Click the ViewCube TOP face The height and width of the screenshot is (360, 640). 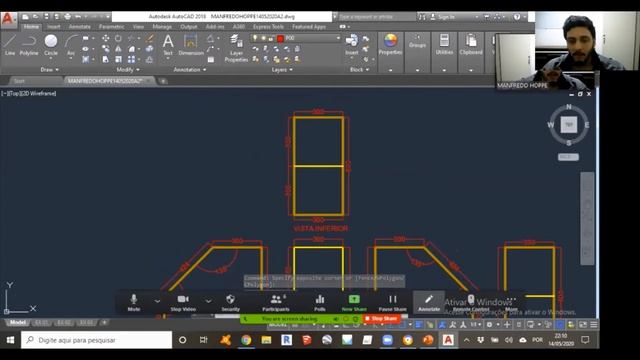pyautogui.click(x=569, y=124)
